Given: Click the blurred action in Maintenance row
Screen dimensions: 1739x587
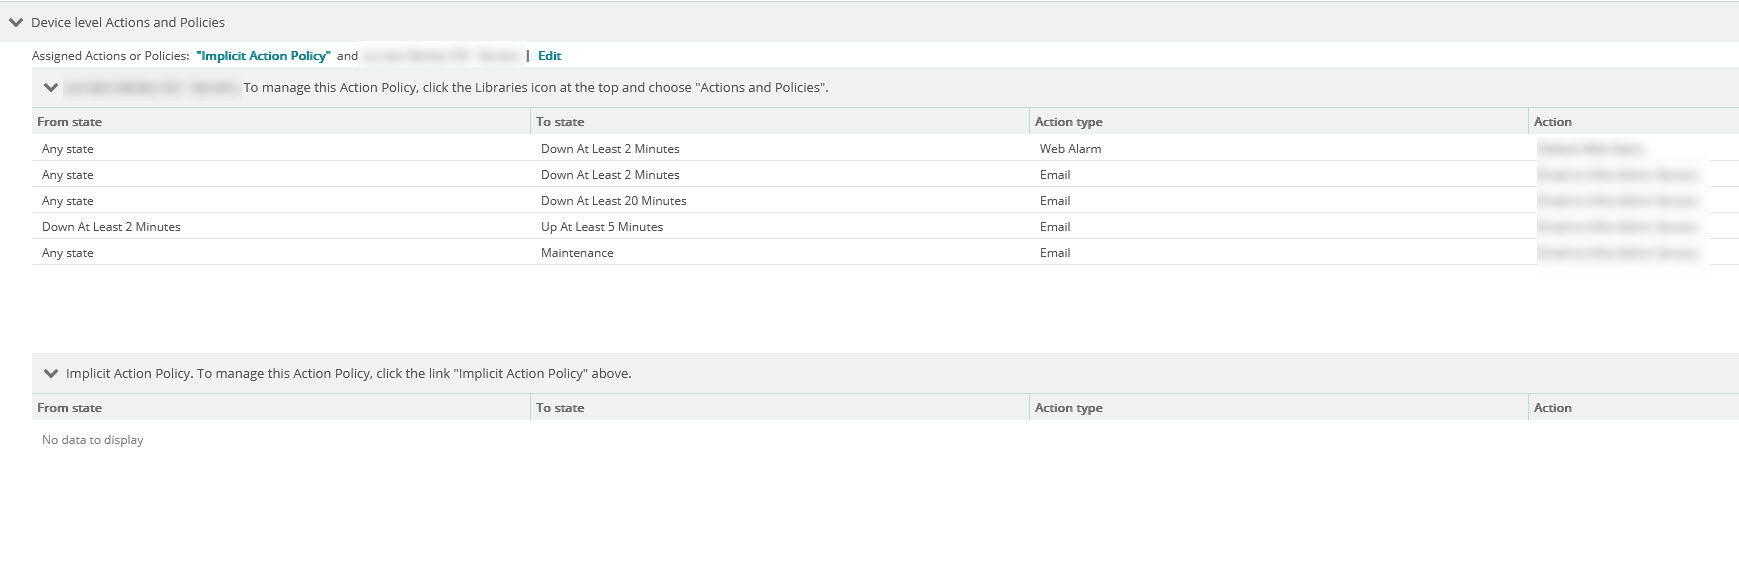Looking at the screenshot, I should (x=1618, y=253).
